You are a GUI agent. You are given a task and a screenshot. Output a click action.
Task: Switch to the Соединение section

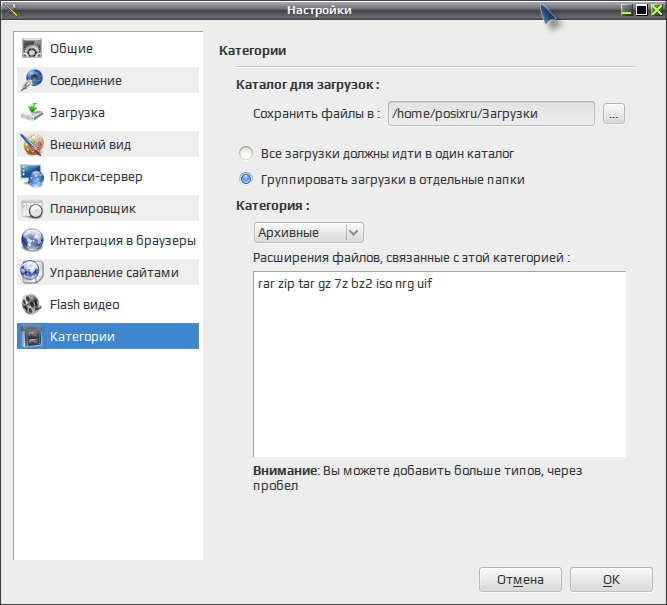click(x=108, y=80)
